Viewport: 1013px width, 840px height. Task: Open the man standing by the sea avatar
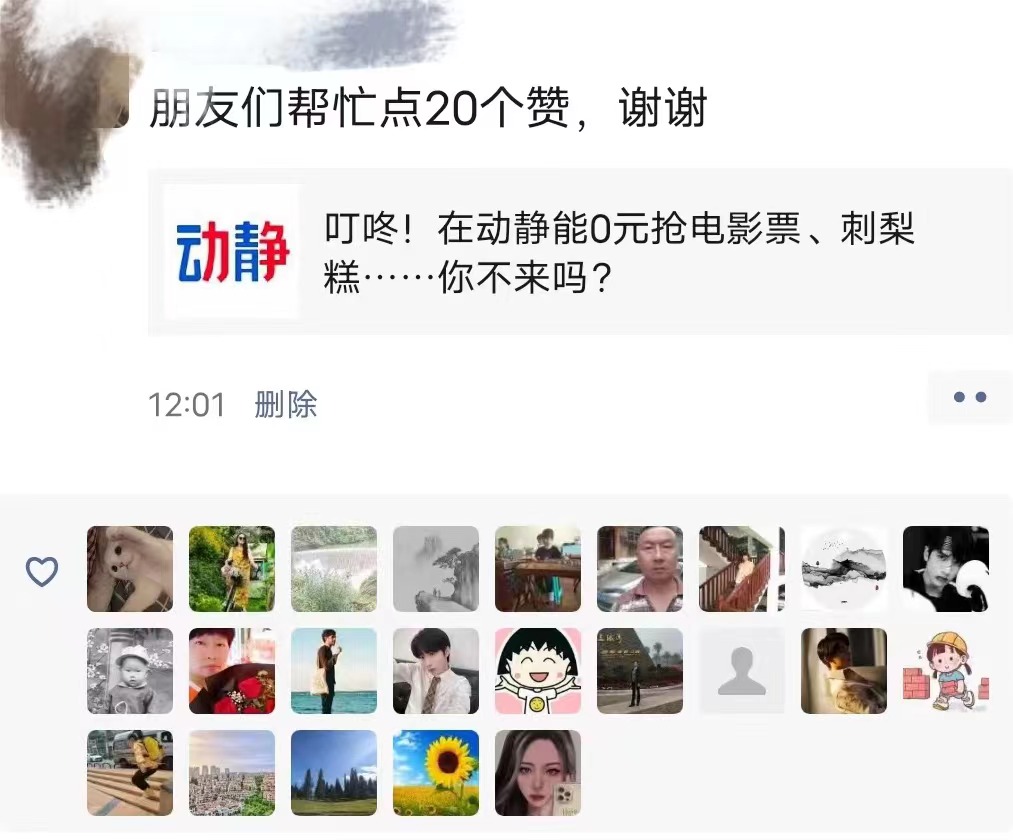[x=334, y=671]
